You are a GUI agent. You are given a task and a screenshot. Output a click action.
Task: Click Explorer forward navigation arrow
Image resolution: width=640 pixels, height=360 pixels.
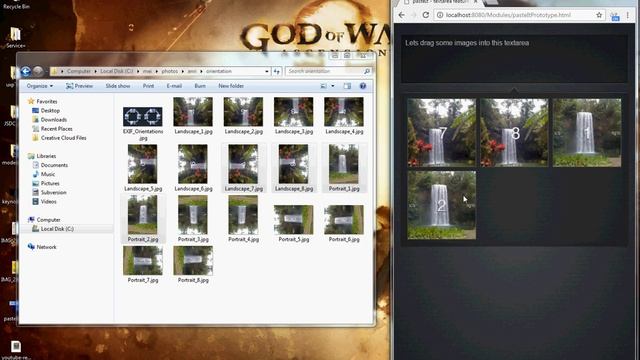pyautogui.click(x=38, y=71)
